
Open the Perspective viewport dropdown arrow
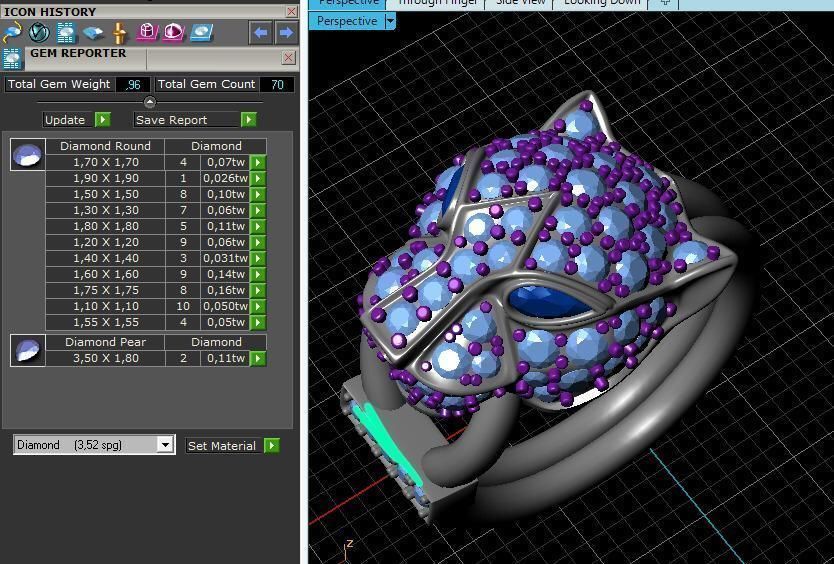tap(390, 21)
